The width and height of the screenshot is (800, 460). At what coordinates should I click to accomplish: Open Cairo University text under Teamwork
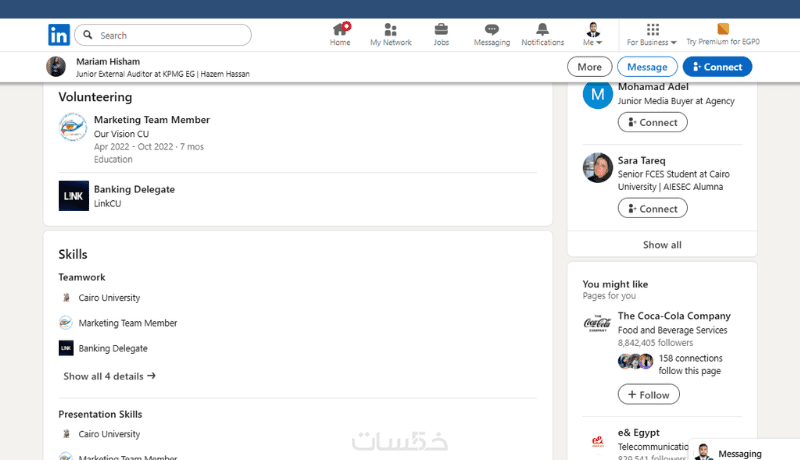coord(109,298)
